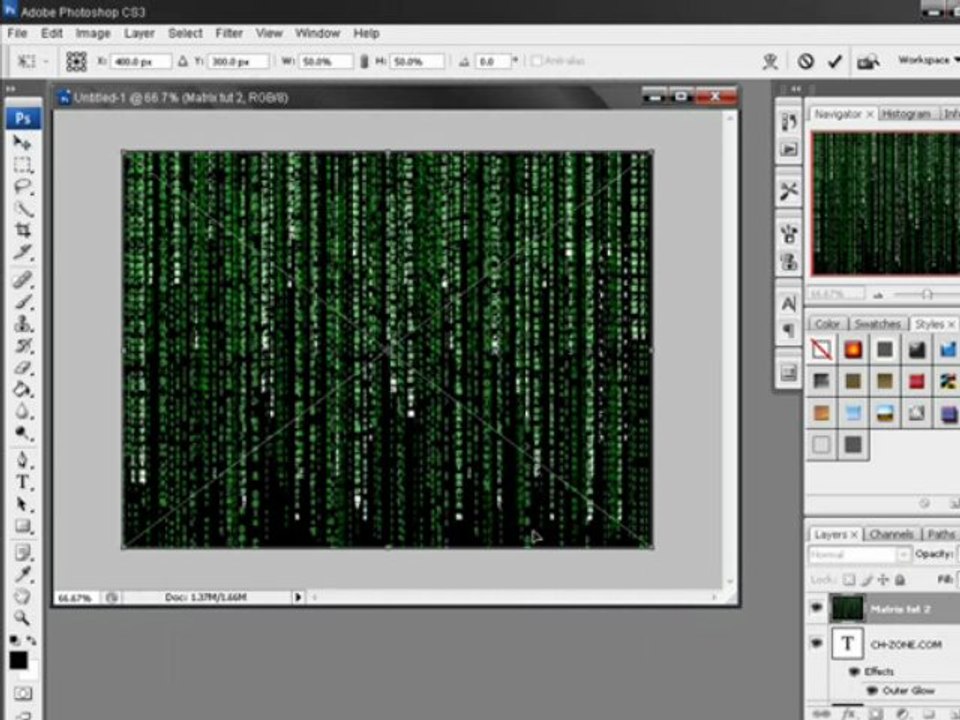Toggle lock position in Layers panel

point(883,579)
